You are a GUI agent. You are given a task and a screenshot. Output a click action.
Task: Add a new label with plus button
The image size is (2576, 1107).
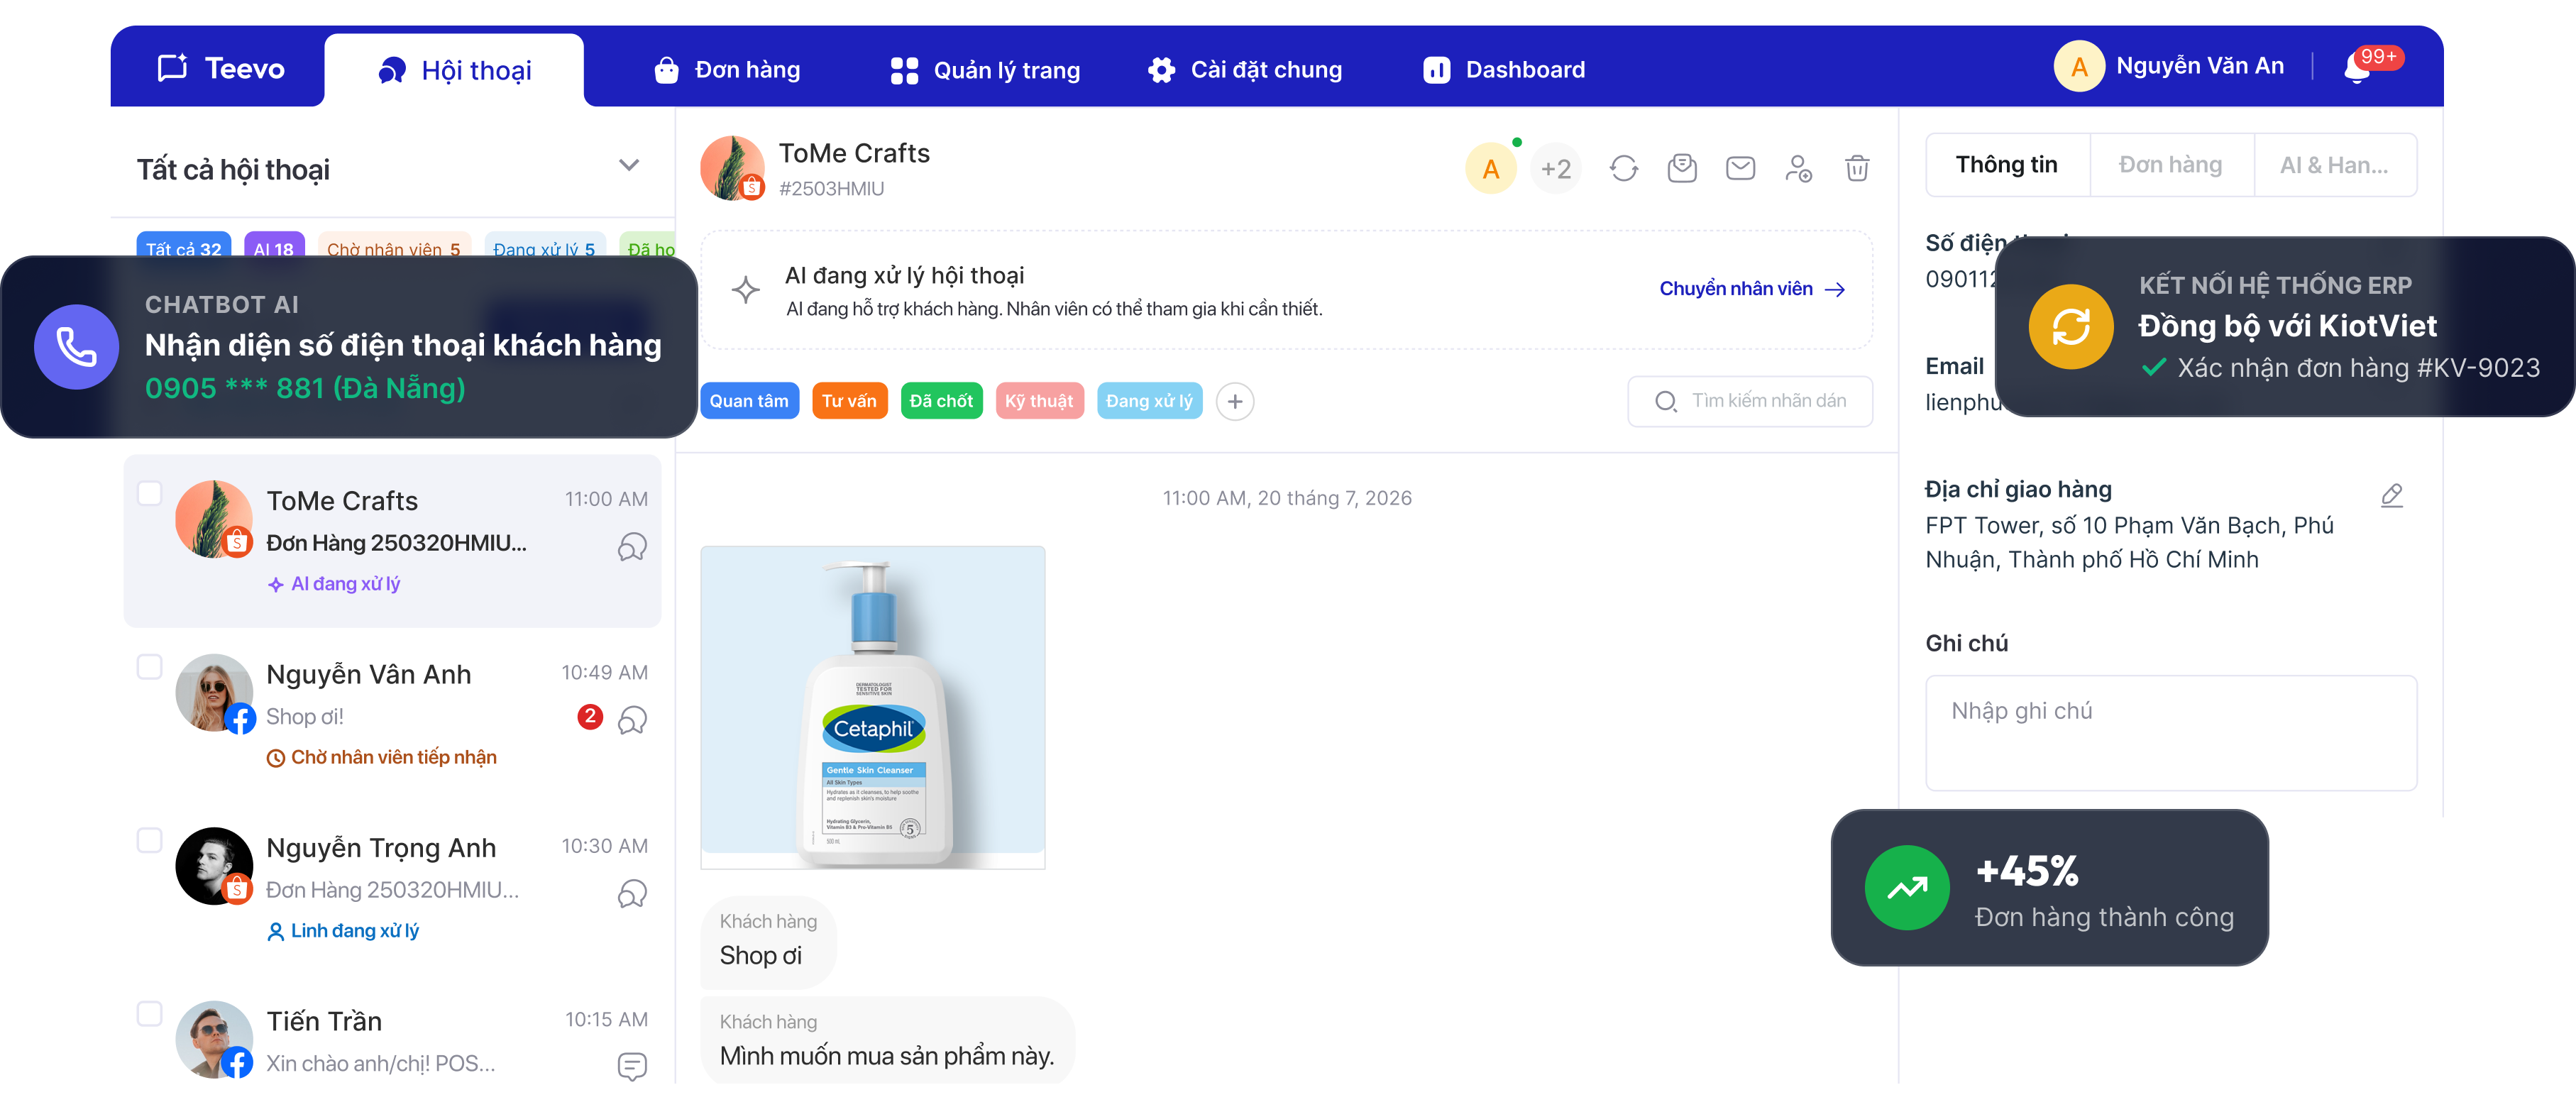pos(1235,401)
